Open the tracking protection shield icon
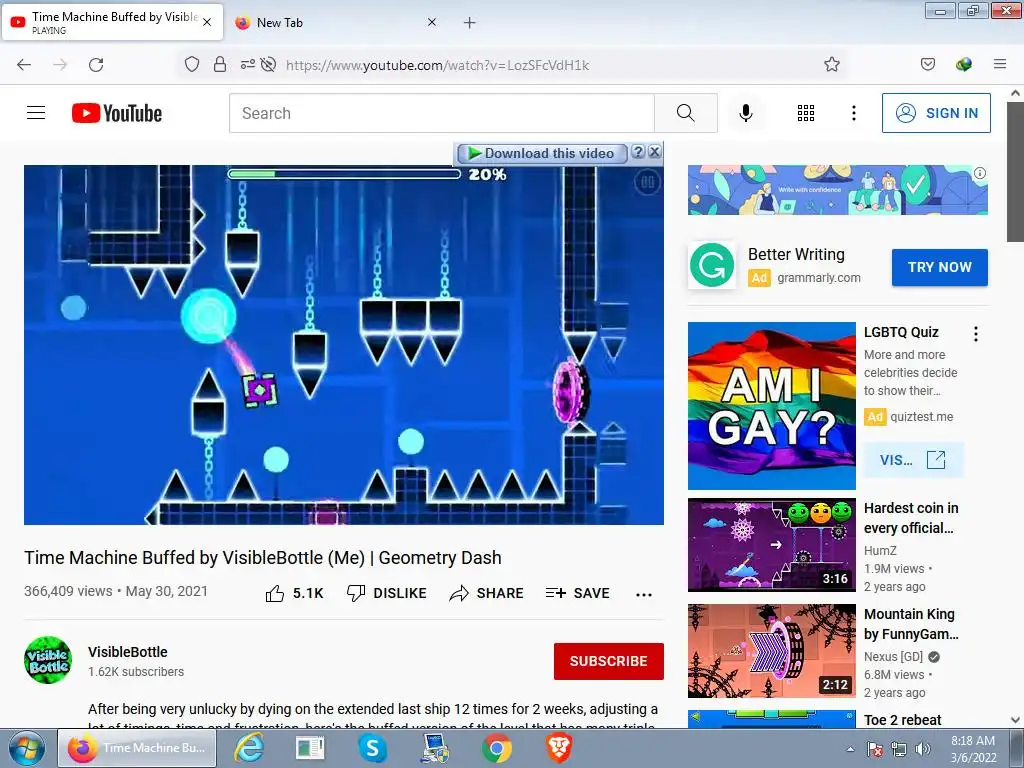1024x768 pixels. pyautogui.click(x=192, y=65)
